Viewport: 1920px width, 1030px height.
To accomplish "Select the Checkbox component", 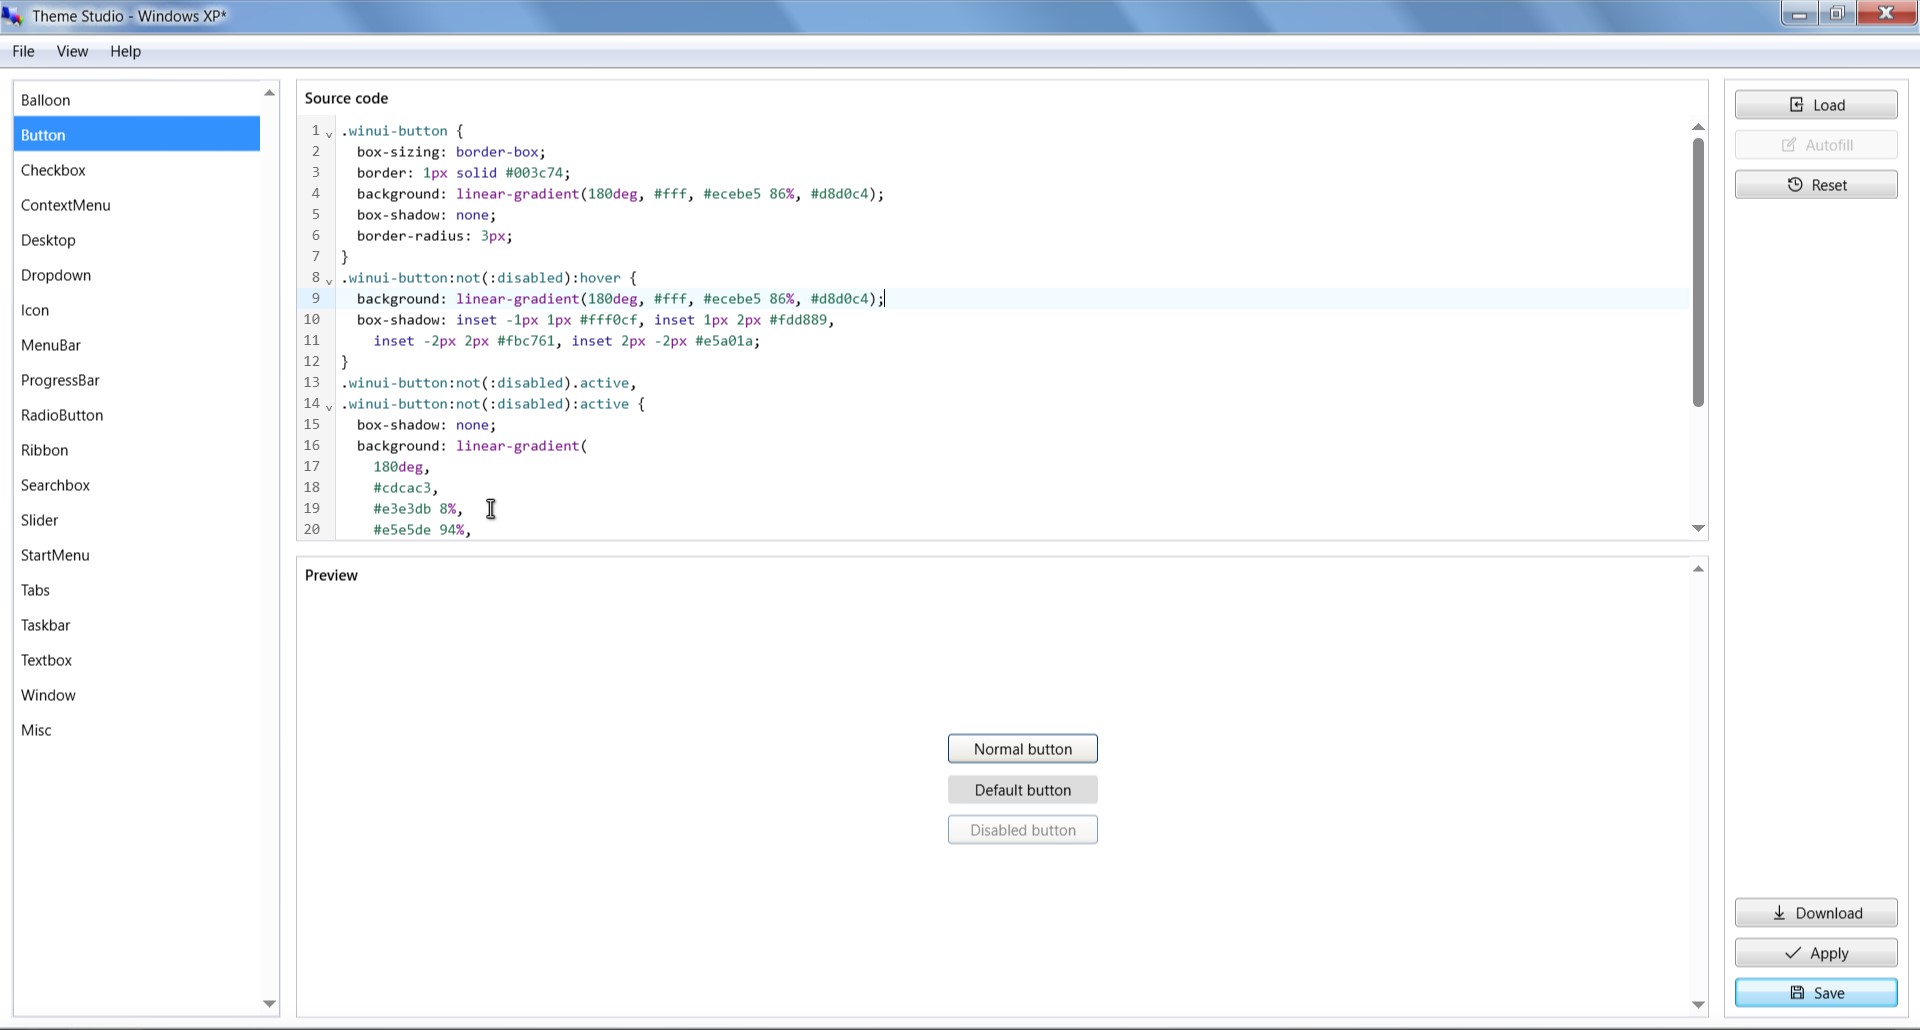I will pyautogui.click(x=54, y=170).
